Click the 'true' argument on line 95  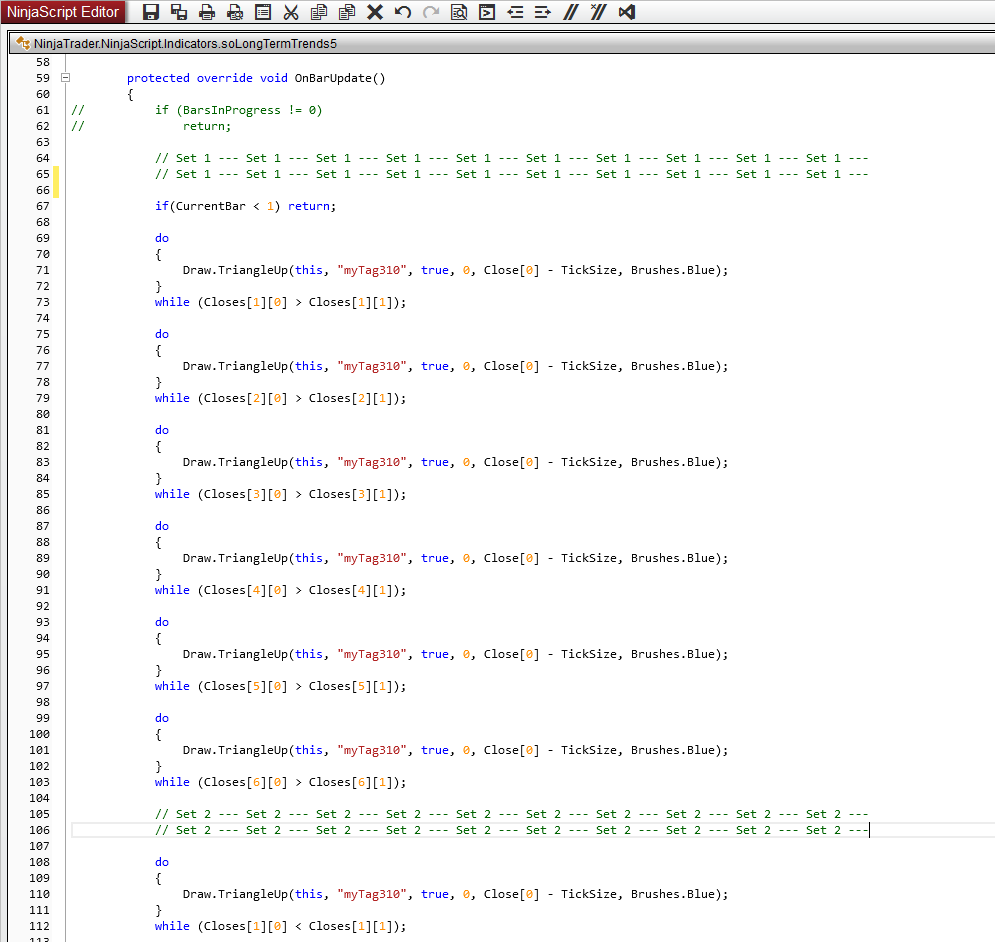435,654
